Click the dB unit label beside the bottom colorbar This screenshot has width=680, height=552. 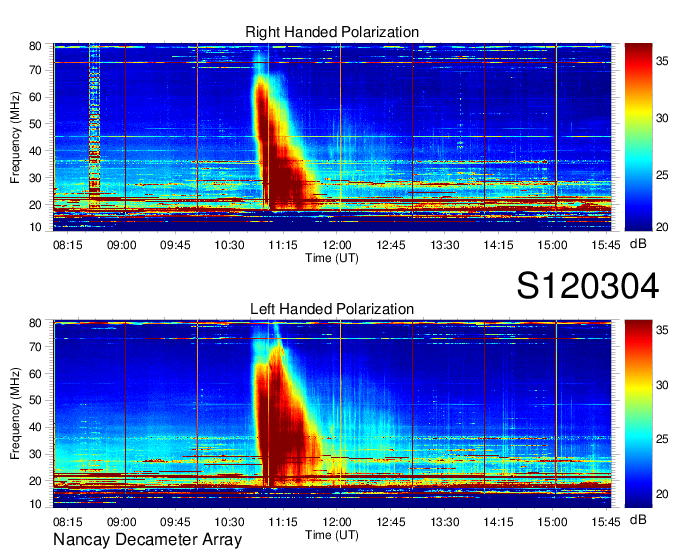pyautogui.click(x=638, y=519)
